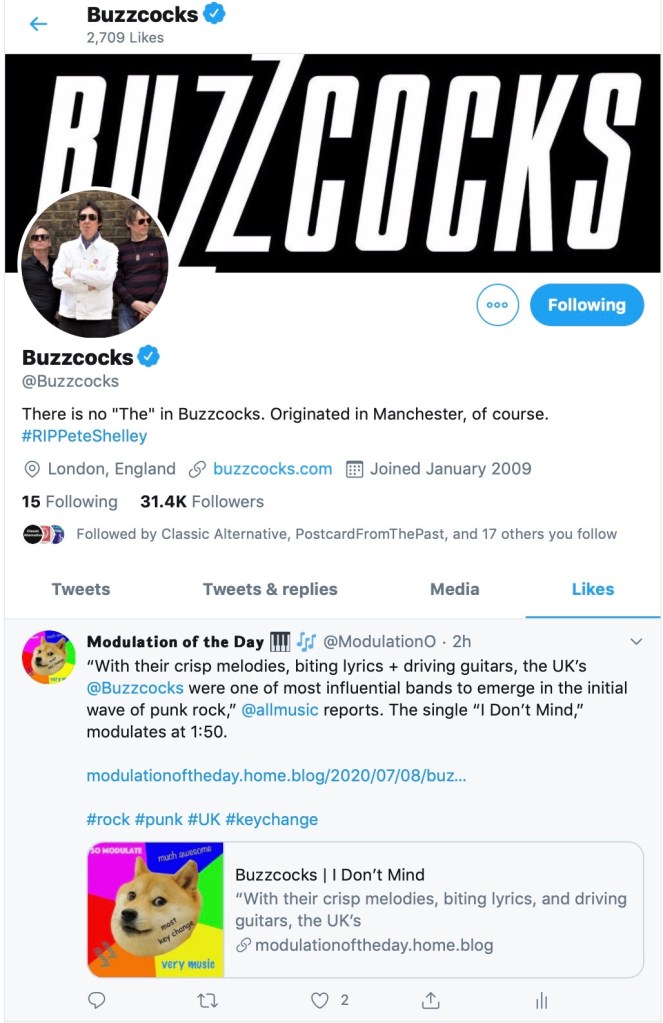Open the modulationoftheday.home.blog tweet URL

tap(276, 775)
